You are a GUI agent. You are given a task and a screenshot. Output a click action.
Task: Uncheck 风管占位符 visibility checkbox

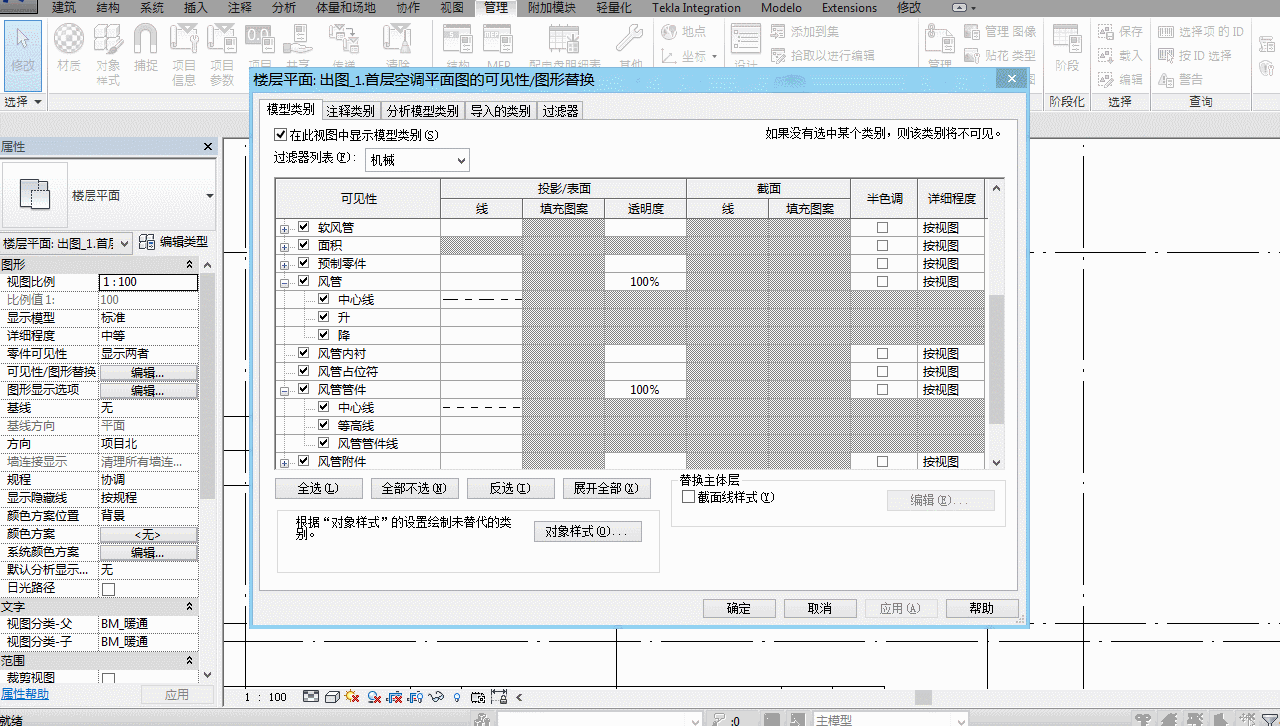pyautogui.click(x=304, y=372)
